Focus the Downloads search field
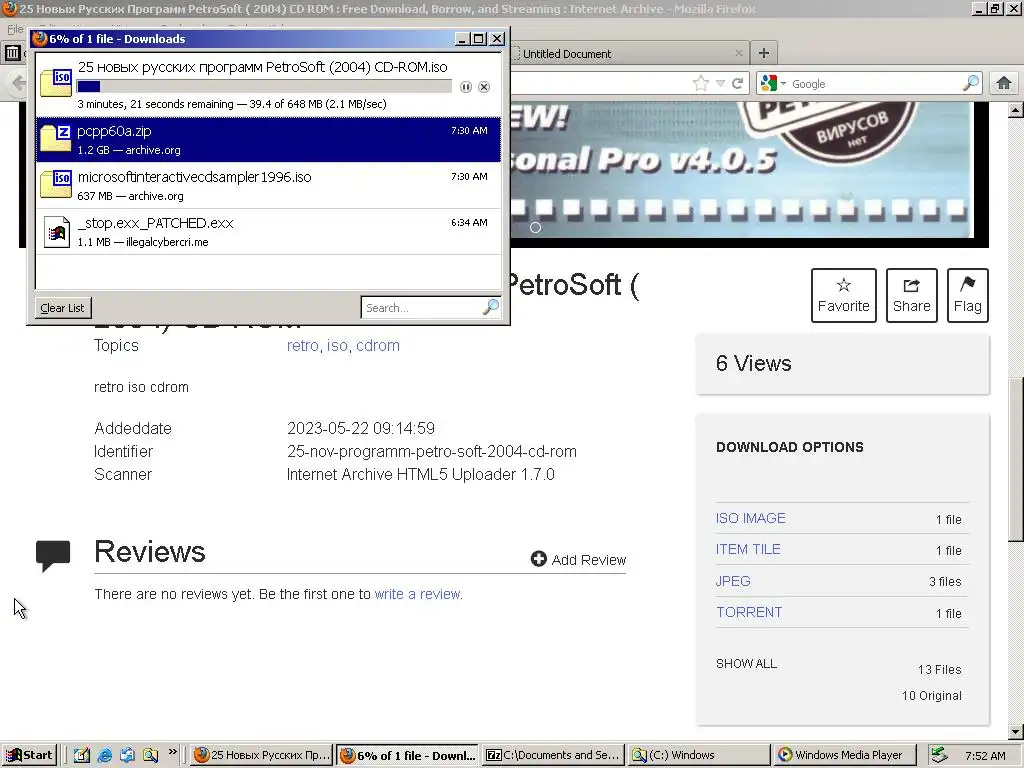The height and width of the screenshot is (768, 1024). point(422,308)
